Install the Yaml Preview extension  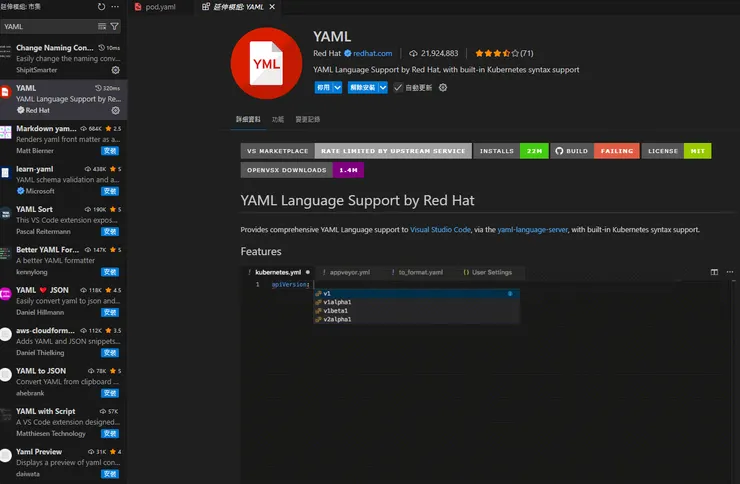[x=110, y=474]
